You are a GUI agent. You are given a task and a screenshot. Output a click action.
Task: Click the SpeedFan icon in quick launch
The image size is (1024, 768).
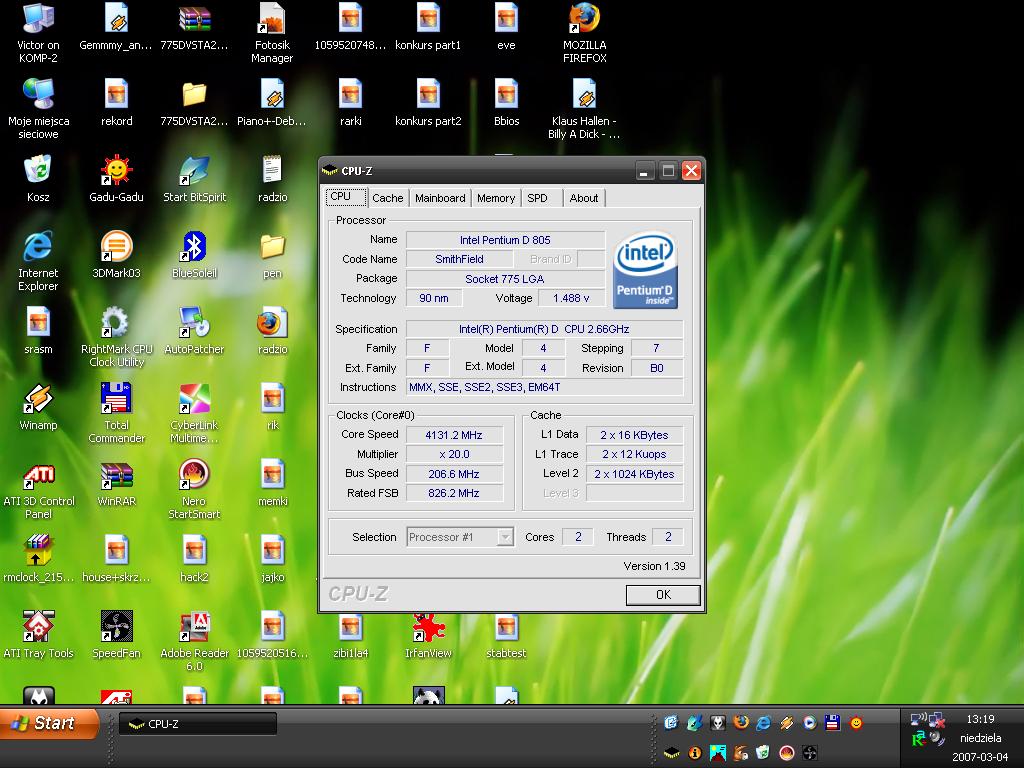(810, 753)
